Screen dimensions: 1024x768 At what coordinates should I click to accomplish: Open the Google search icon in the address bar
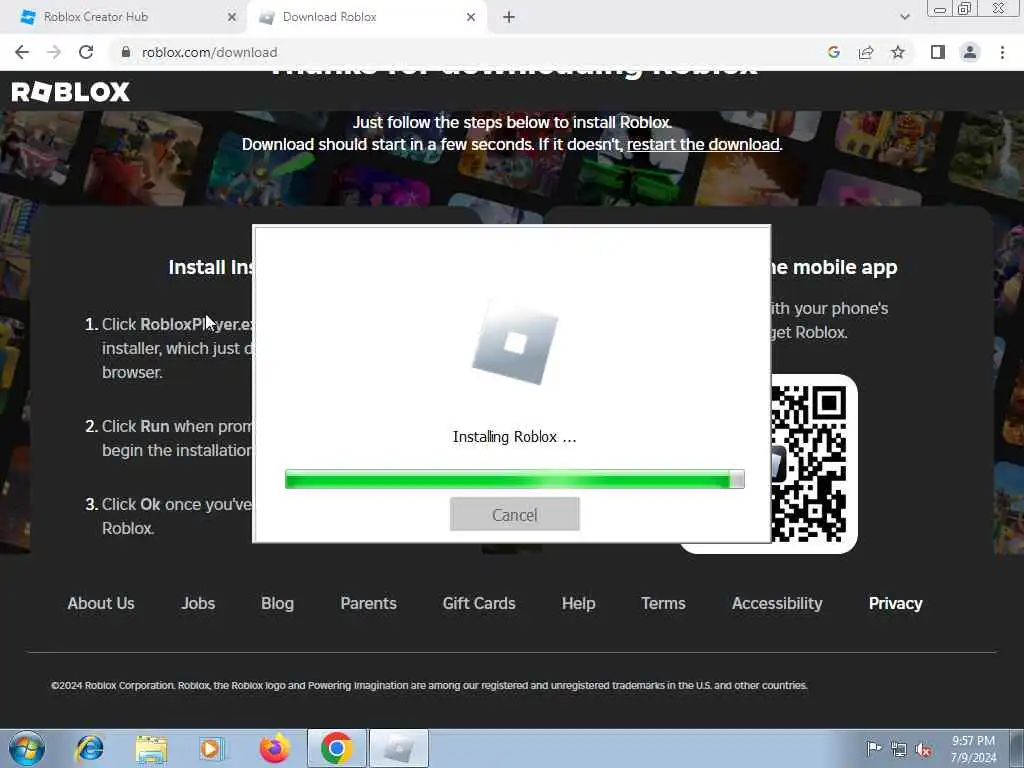point(833,52)
